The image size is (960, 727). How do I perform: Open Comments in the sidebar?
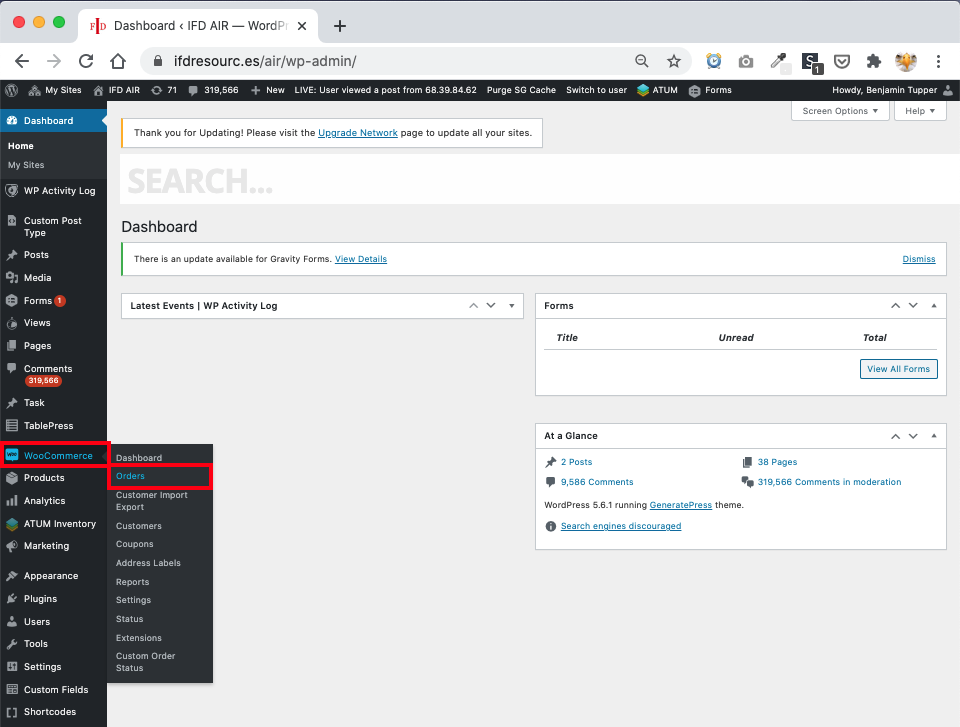(x=53, y=374)
